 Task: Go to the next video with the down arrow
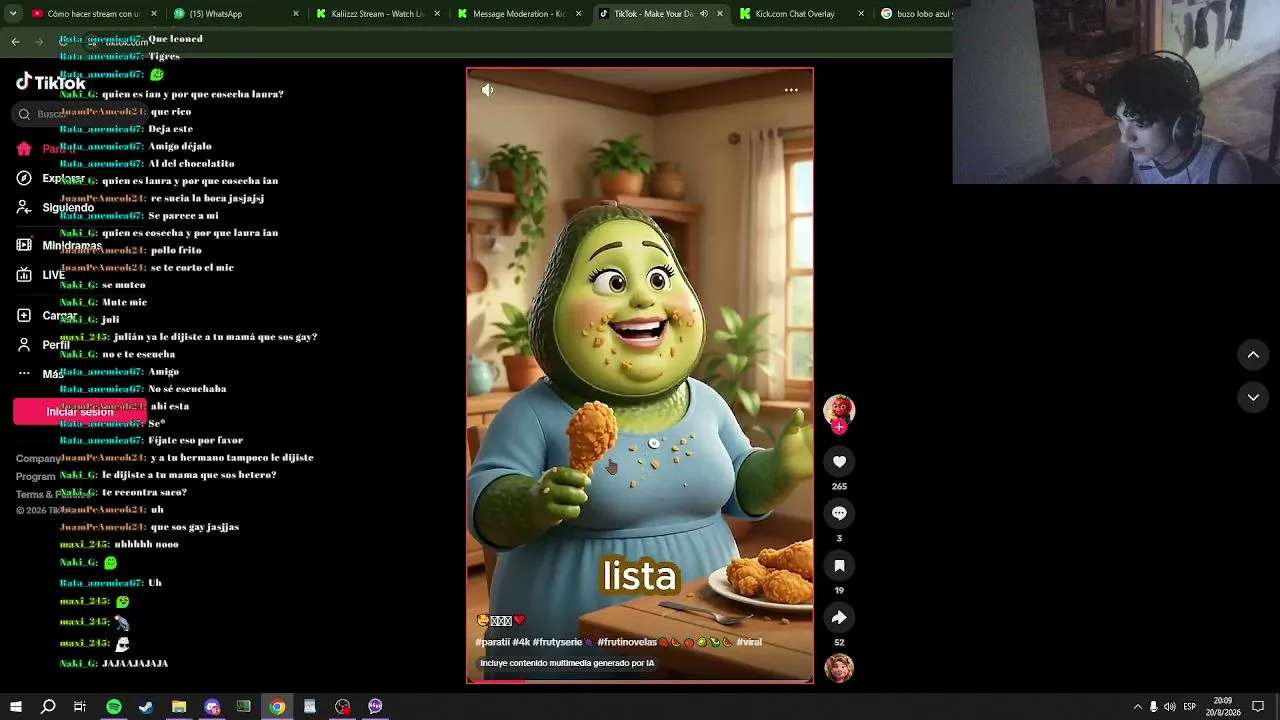click(x=1253, y=397)
